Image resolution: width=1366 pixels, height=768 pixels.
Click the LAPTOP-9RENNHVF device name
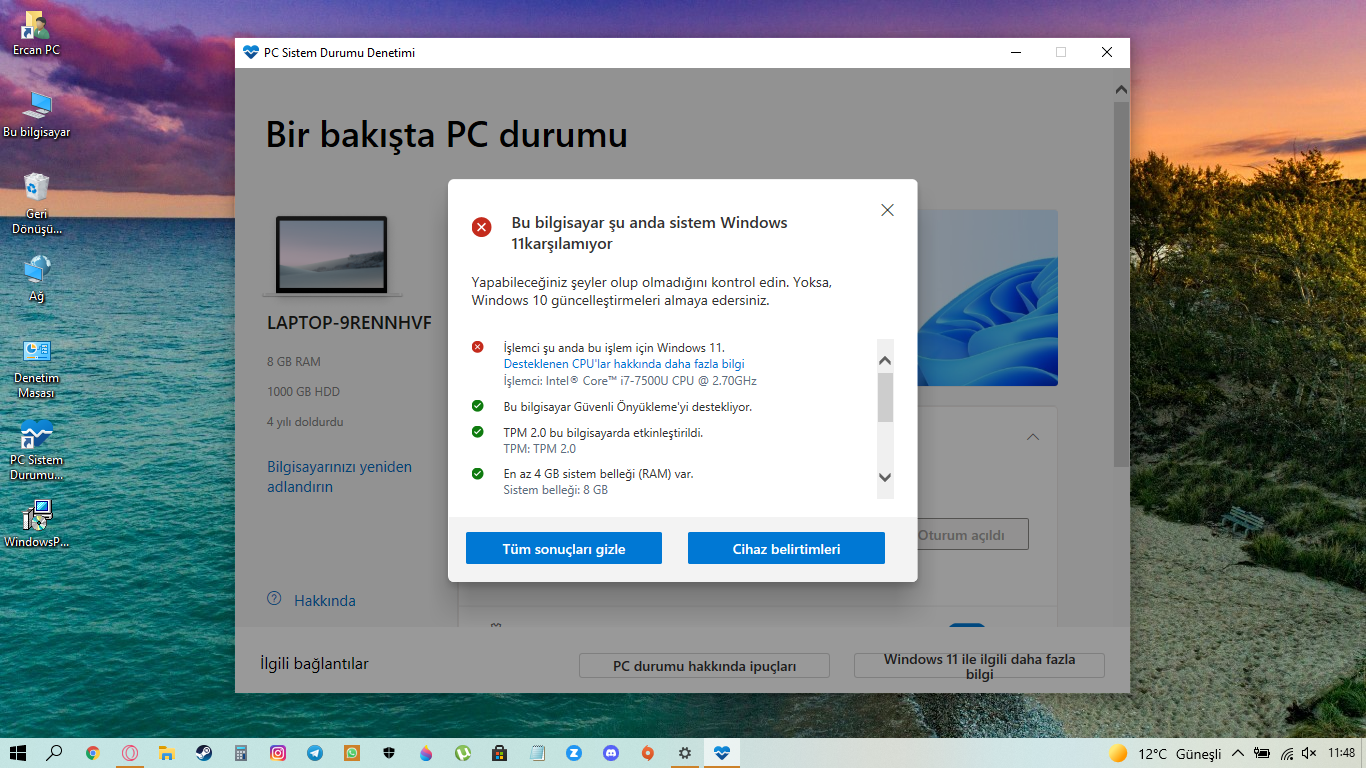point(349,323)
